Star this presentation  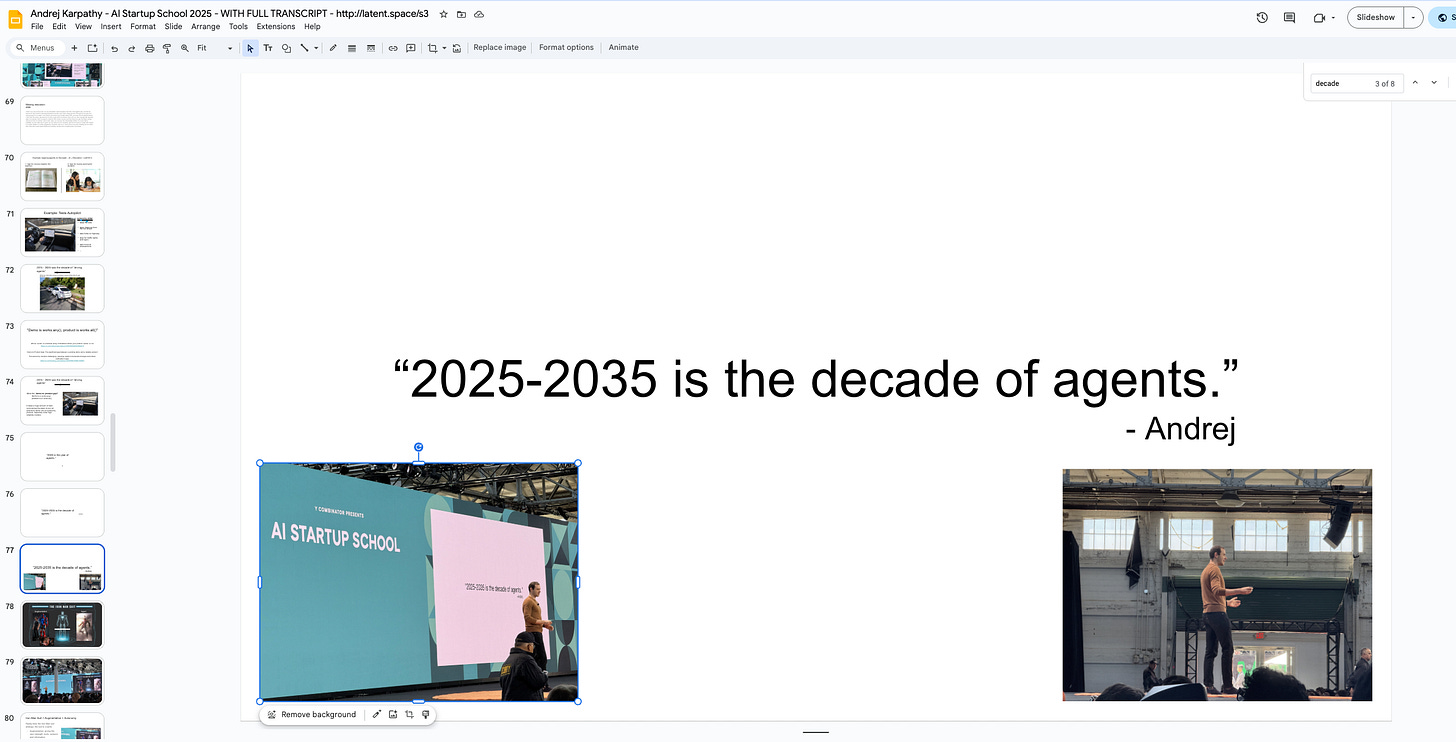[444, 14]
